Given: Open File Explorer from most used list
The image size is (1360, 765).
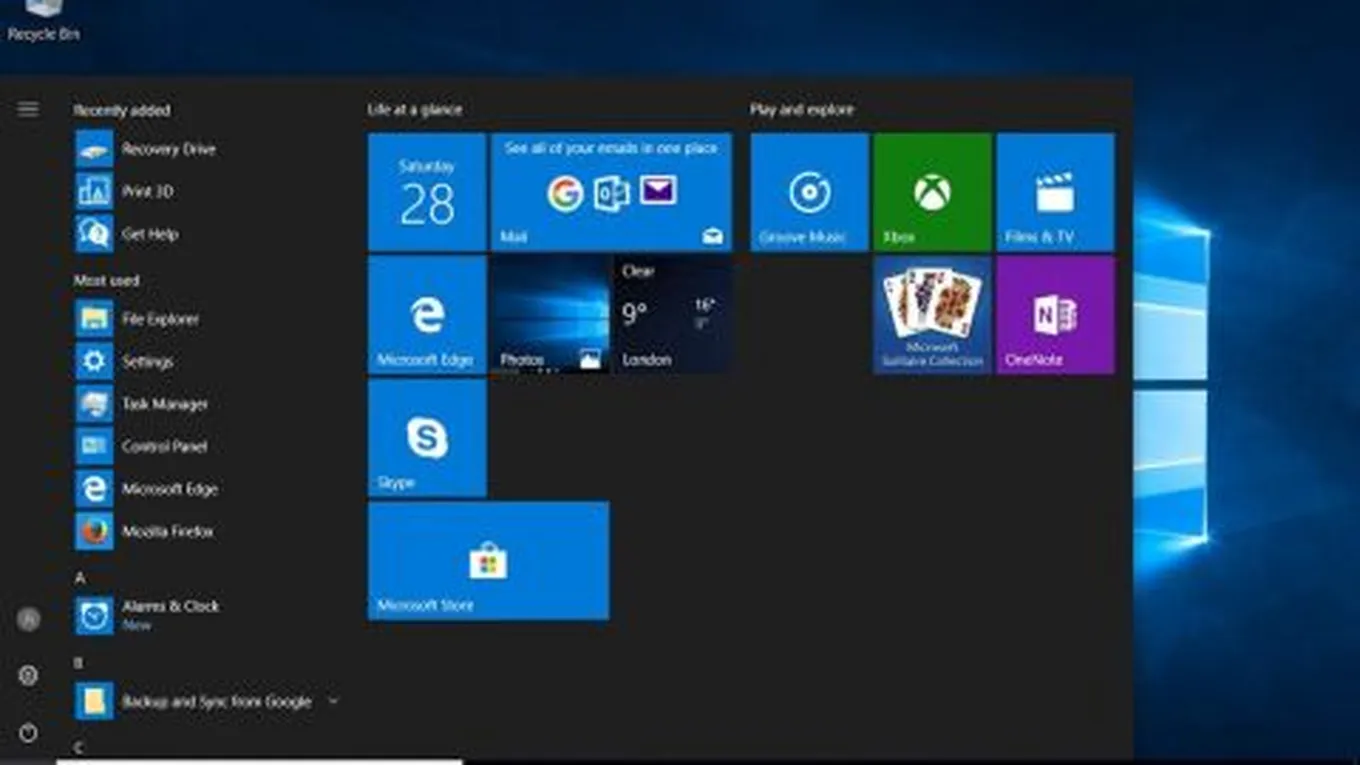Looking at the screenshot, I should pyautogui.click(x=160, y=319).
